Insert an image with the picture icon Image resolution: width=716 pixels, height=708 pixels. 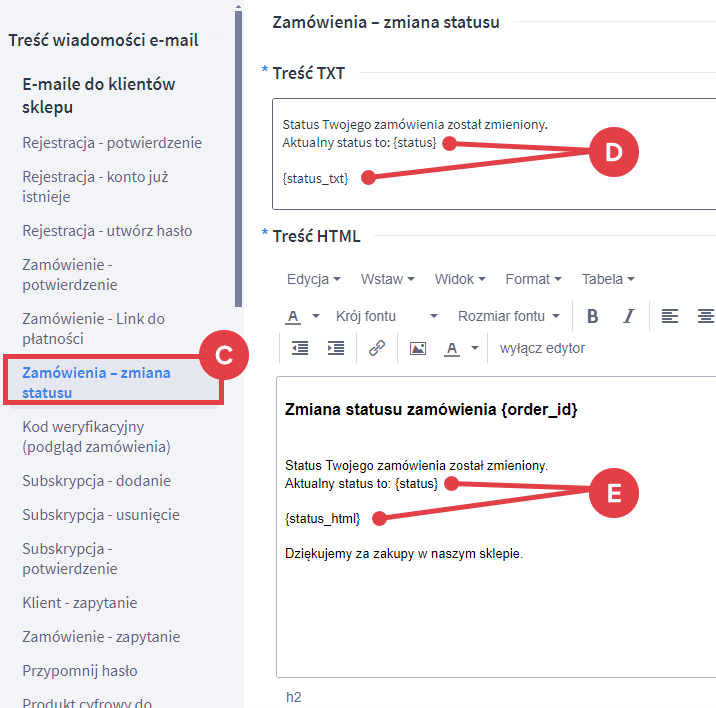coord(418,349)
